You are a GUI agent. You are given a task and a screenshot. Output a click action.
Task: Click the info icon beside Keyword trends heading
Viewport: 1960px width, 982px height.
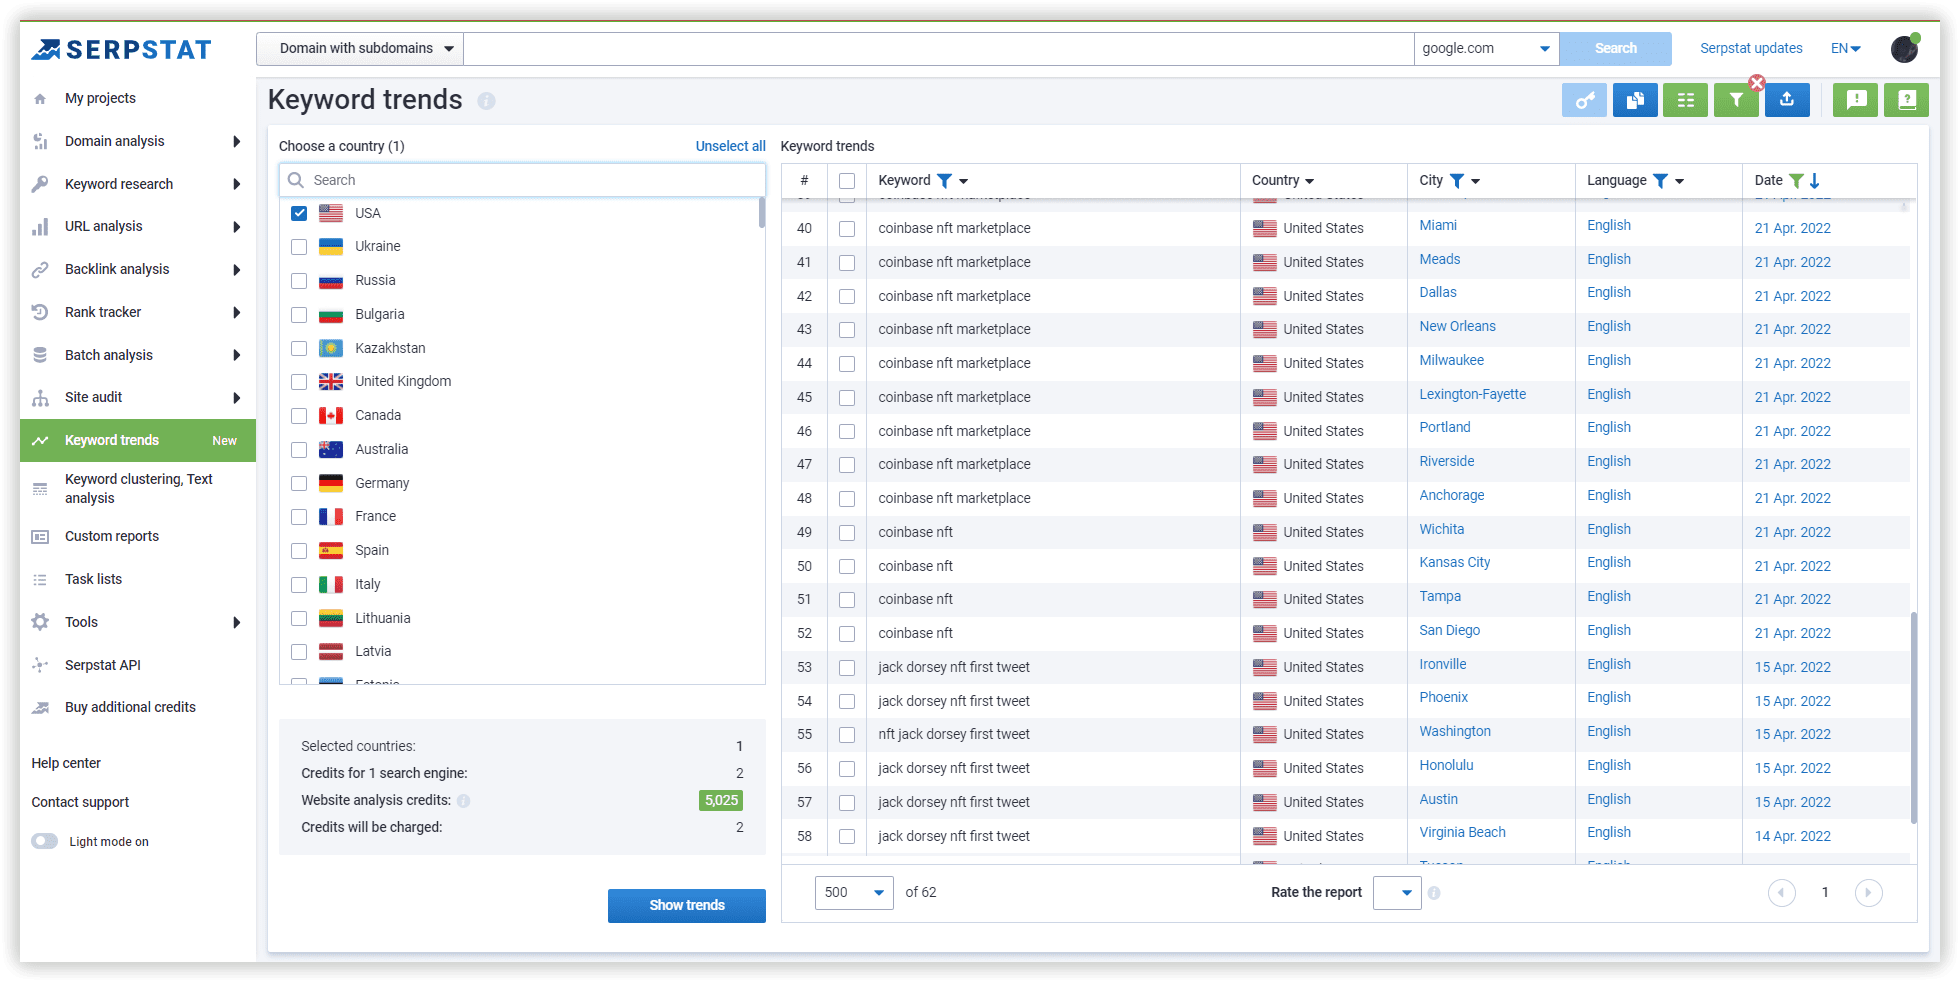coord(486,101)
